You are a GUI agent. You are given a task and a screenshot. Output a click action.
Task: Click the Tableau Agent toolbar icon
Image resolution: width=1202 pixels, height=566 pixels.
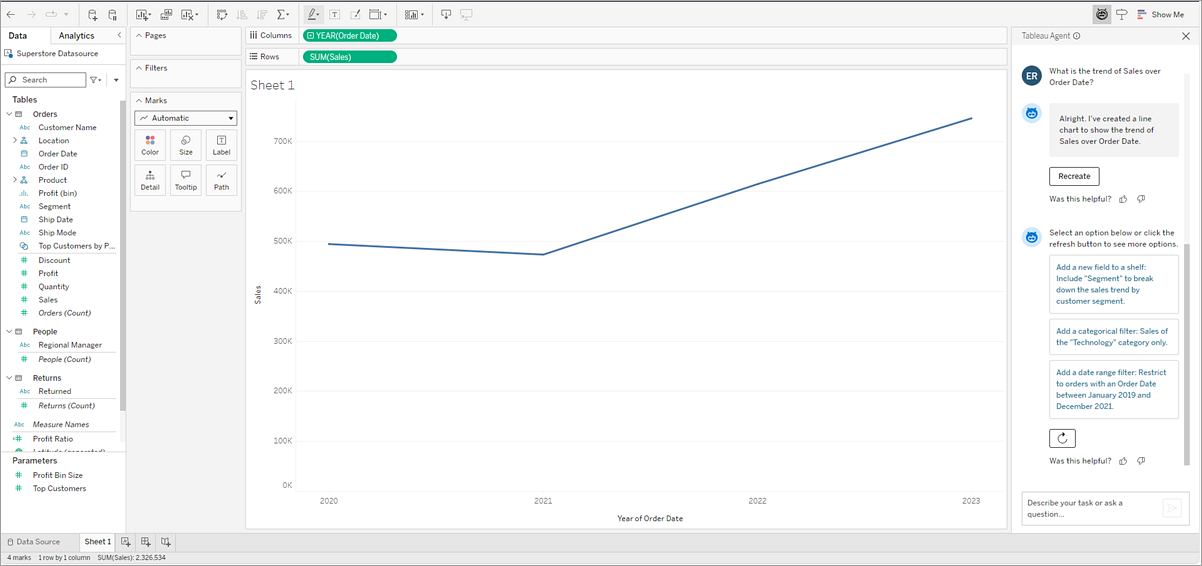coord(1101,14)
